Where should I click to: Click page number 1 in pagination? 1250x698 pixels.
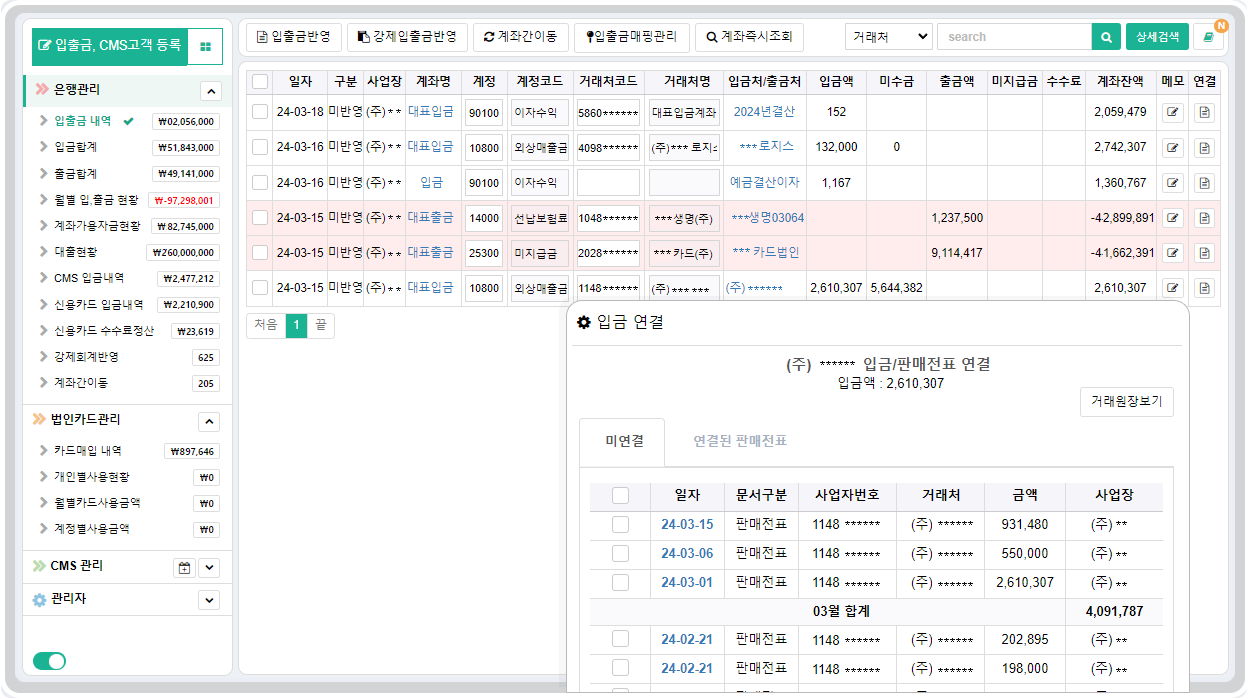pos(296,325)
